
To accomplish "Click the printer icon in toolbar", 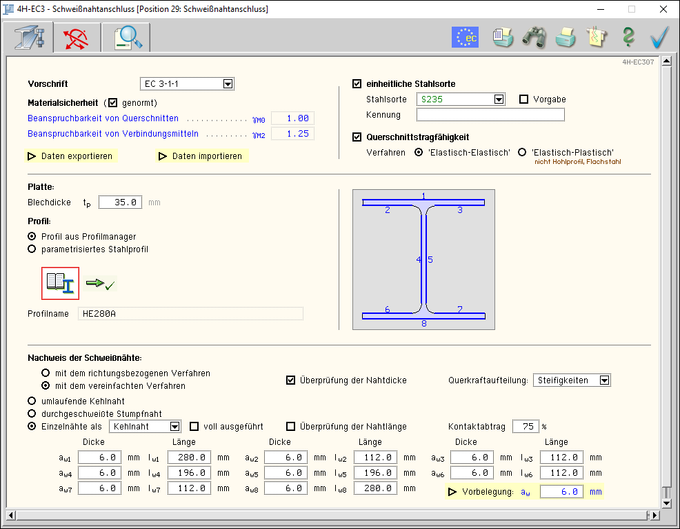I will coord(566,38).
